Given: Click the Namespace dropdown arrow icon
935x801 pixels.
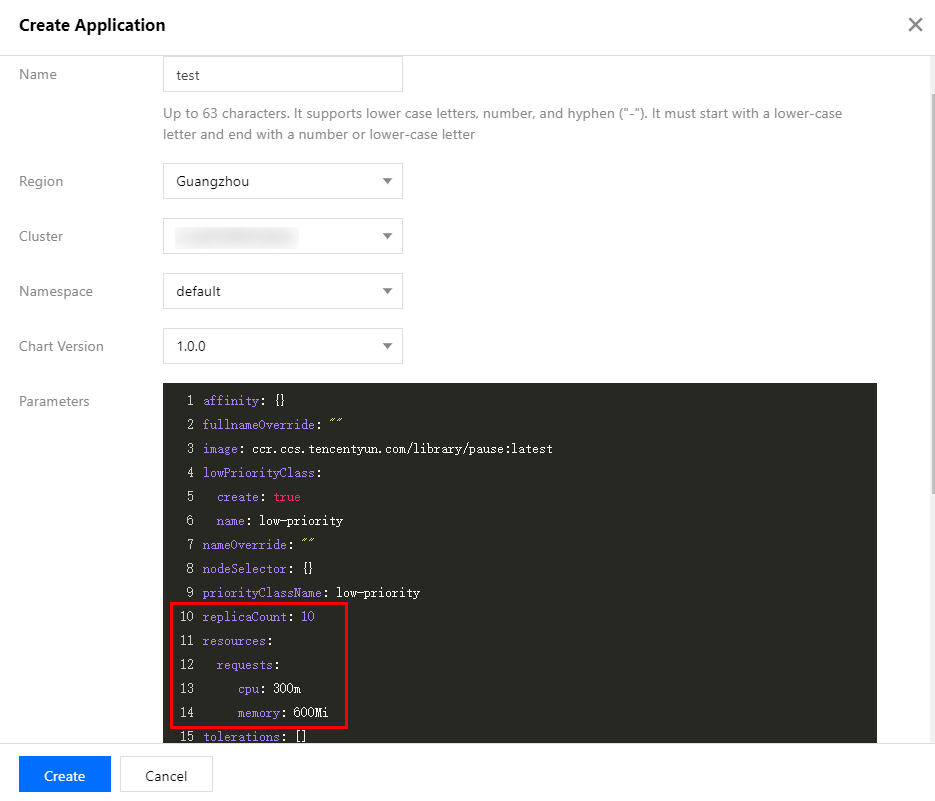Looking at the screenshot, I should [387, 291].
